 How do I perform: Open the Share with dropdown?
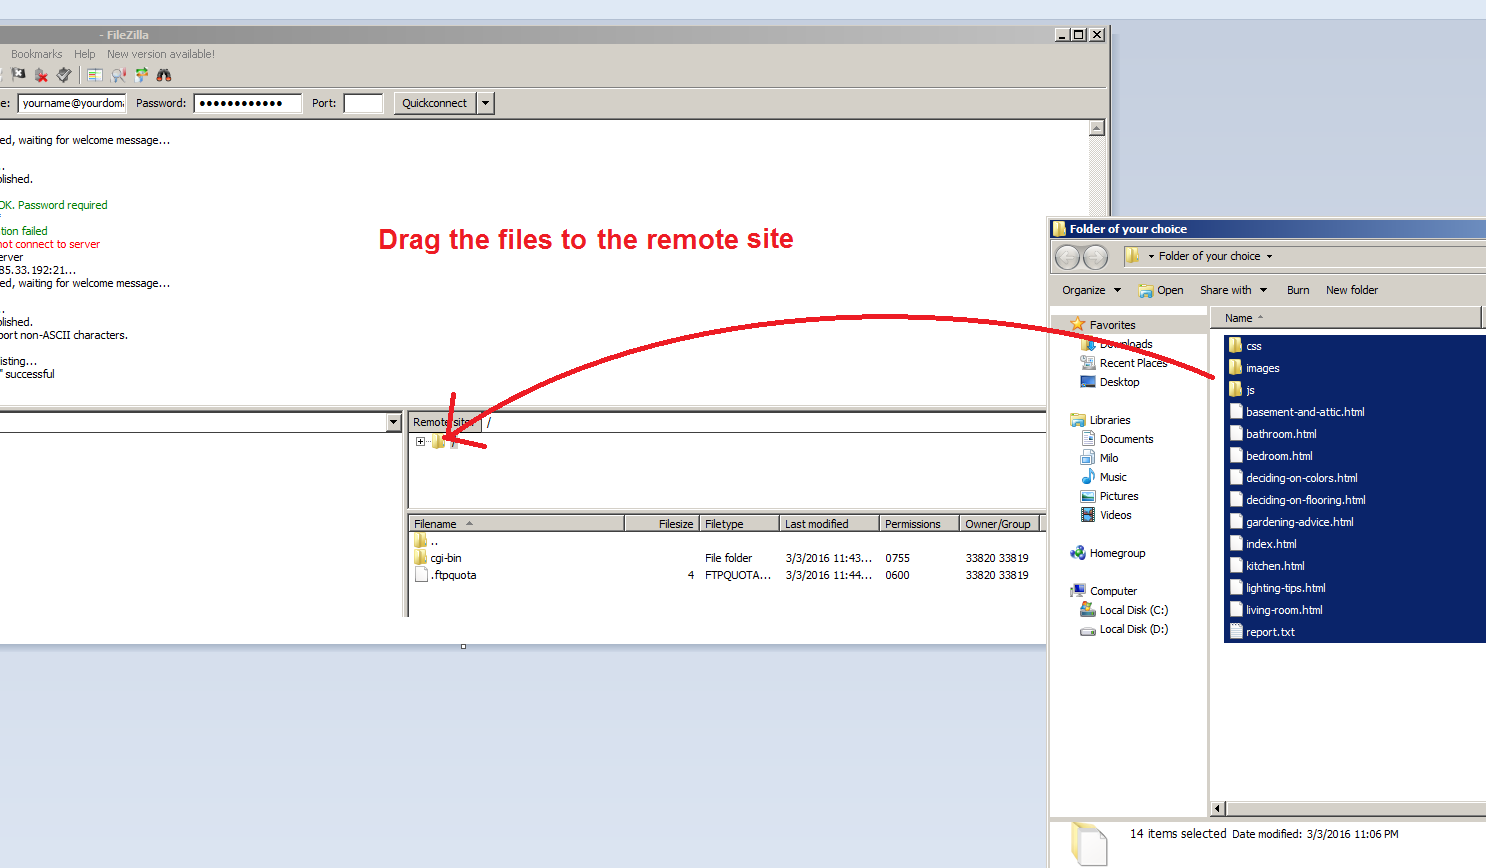[1233, 290]
